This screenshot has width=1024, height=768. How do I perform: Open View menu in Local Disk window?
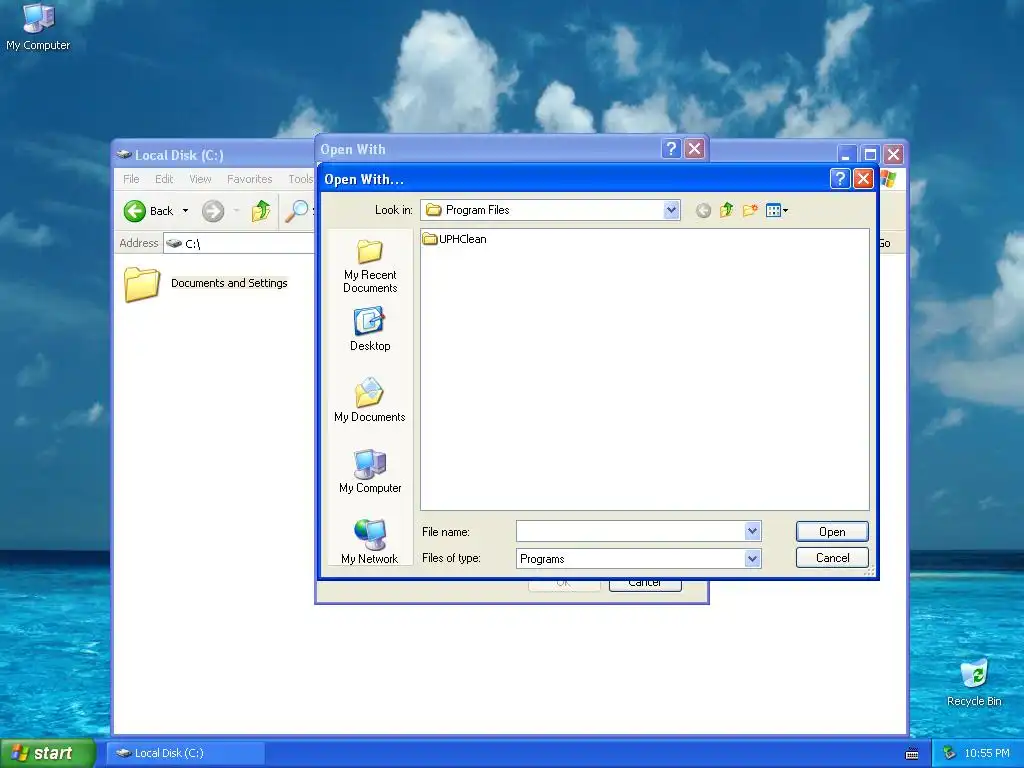click(x=200, y=179)
